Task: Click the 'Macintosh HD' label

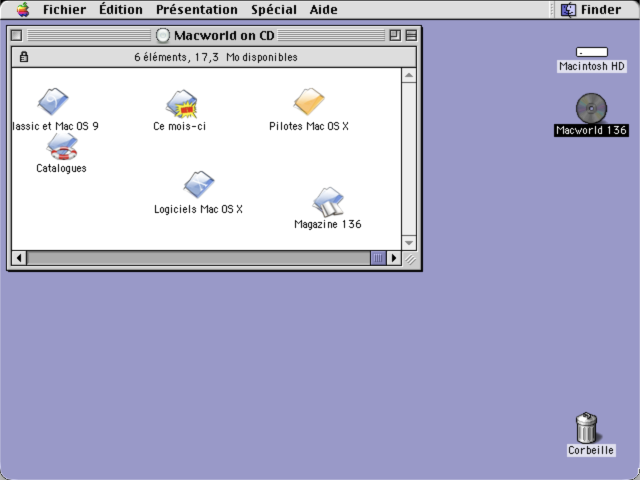Action: (592, 66)
